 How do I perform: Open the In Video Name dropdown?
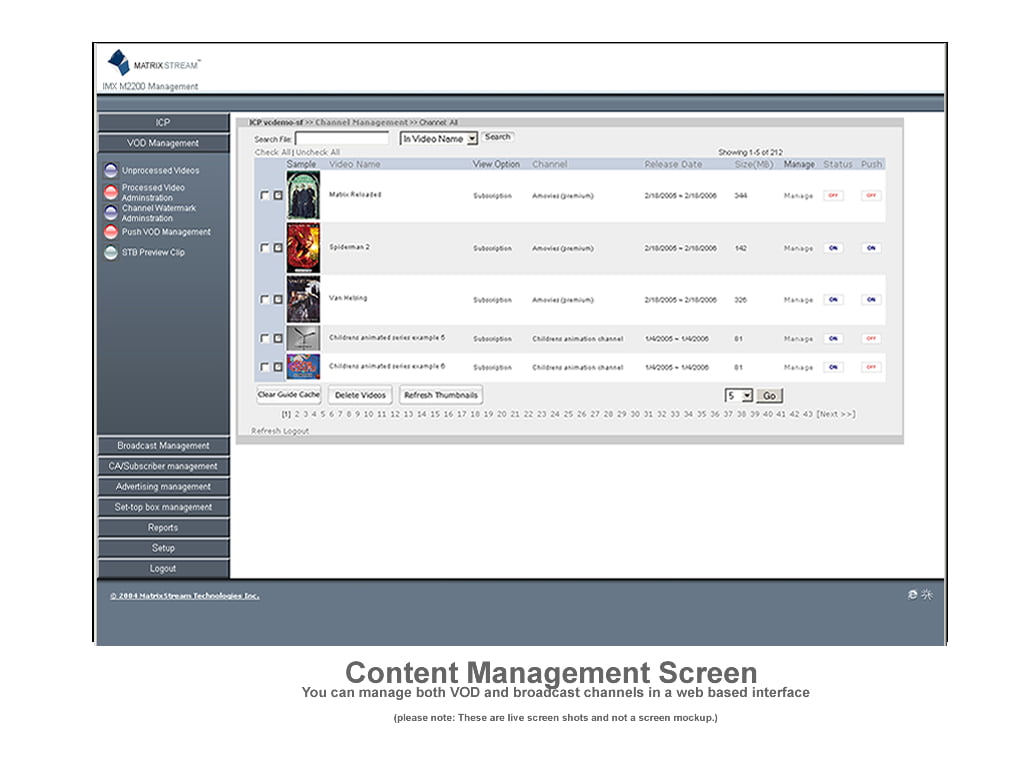click(439, 138)
